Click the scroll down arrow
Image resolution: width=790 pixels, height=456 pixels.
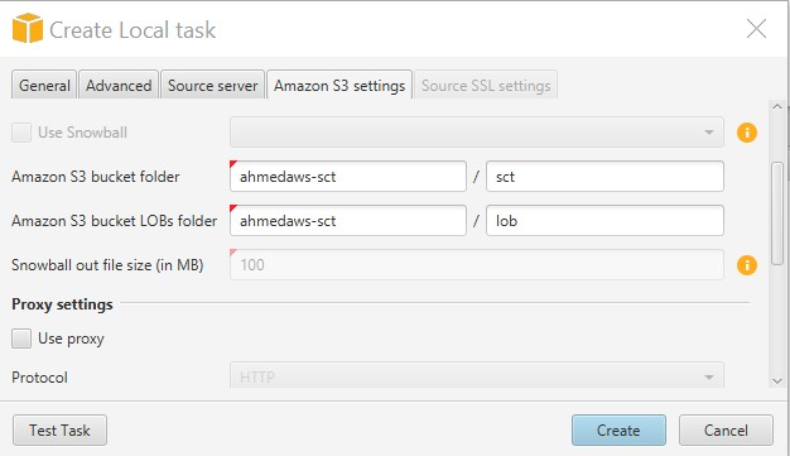coord(777,380)
